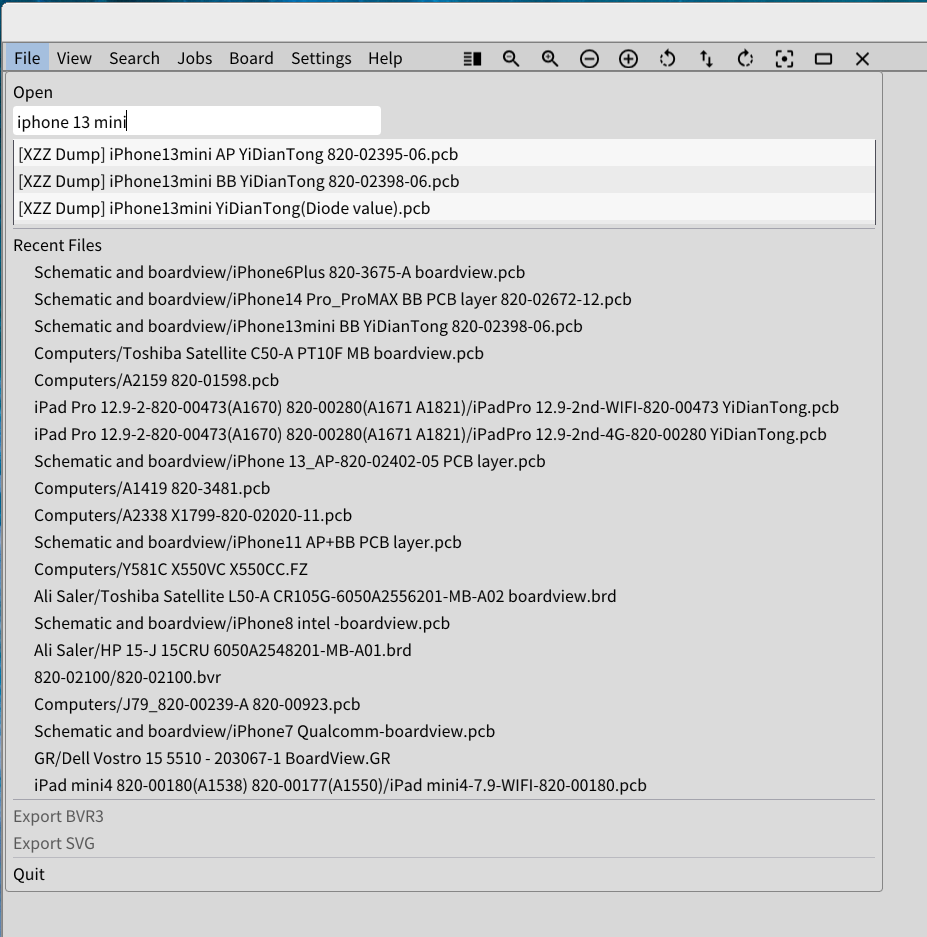The height and width of the screenshot is (937, 927).
Task: Toggle the side panel layout icon
Action: (x=472, y=59)
